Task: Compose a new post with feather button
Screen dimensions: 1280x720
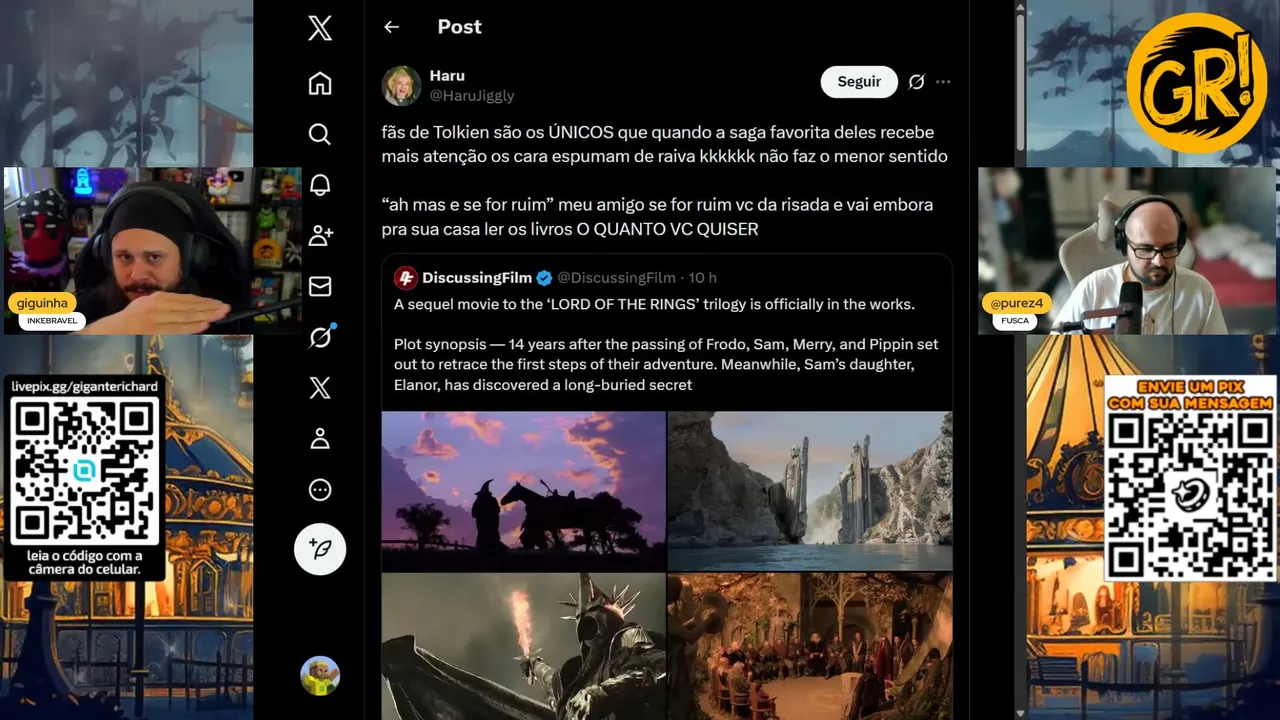Action: coord(320,549)
